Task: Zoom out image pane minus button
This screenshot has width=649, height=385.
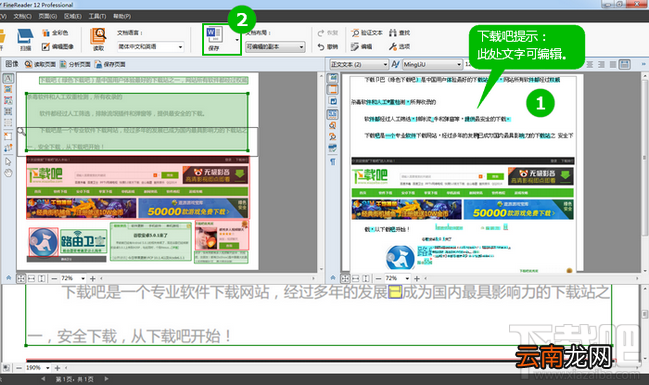Action: pos(54,279)
